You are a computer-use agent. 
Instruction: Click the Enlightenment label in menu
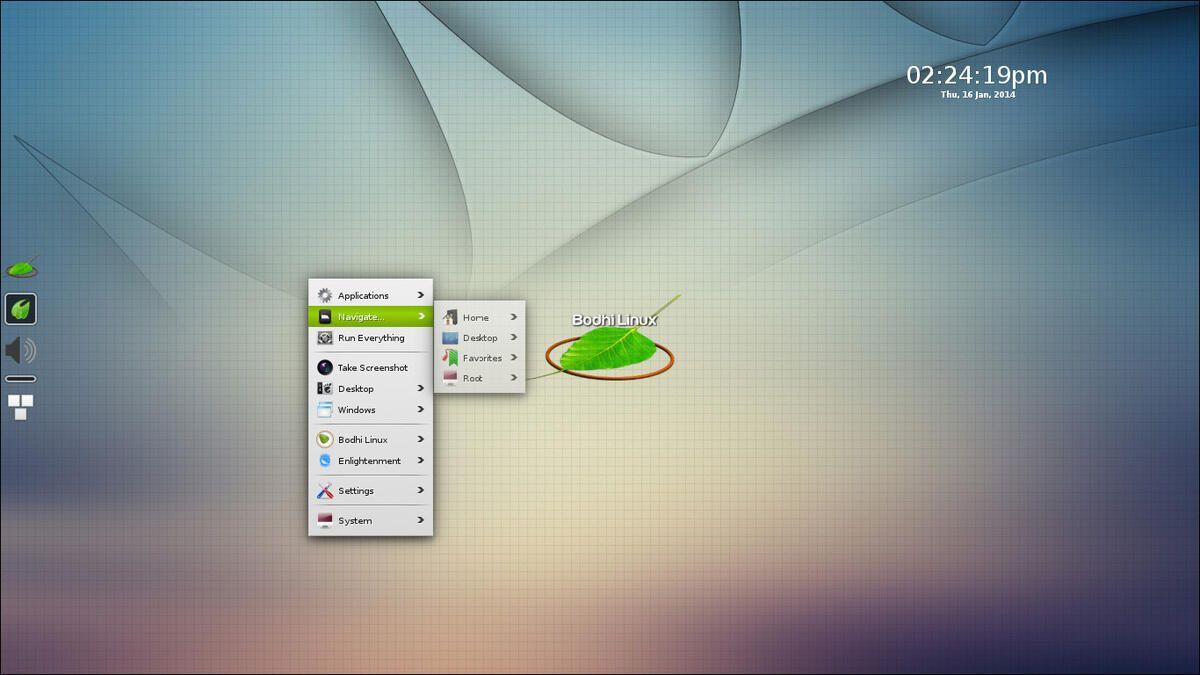(x=369, y=461)
